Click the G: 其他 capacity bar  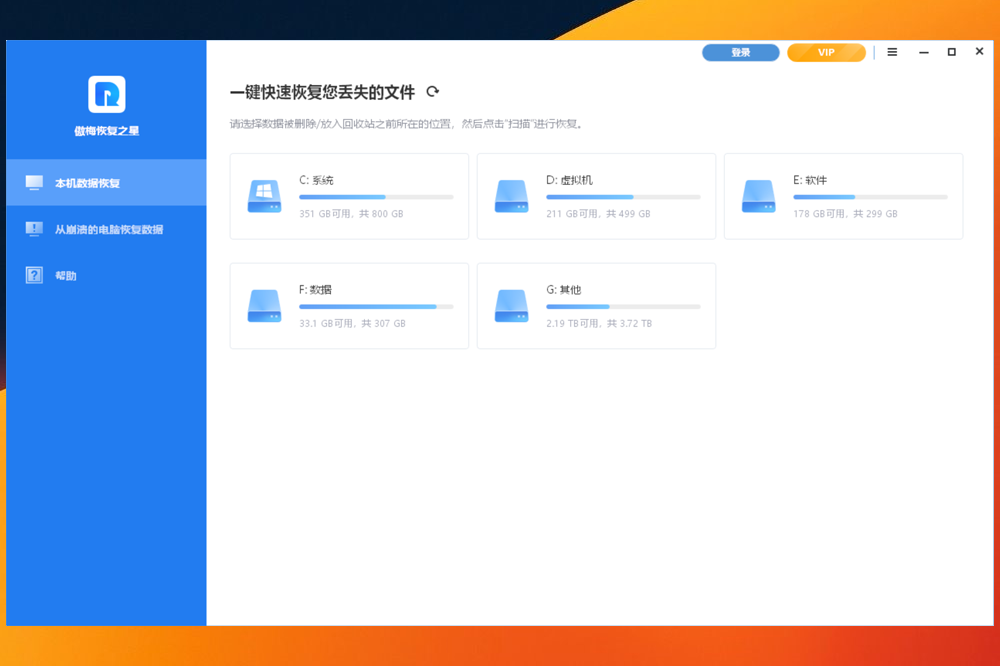(623, 306)
